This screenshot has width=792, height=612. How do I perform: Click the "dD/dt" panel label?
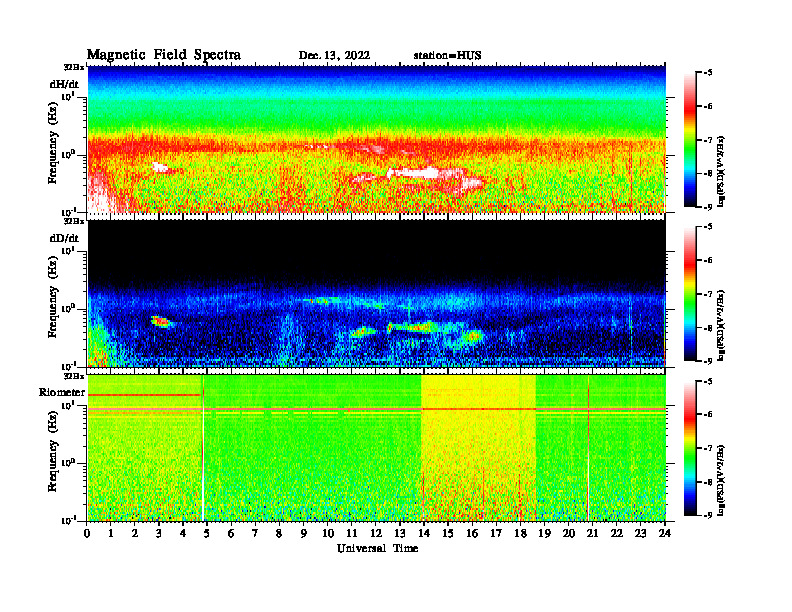[64, 238]
